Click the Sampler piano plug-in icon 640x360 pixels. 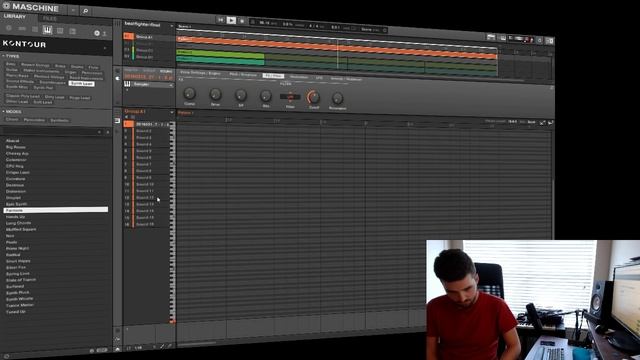point(127,84)
